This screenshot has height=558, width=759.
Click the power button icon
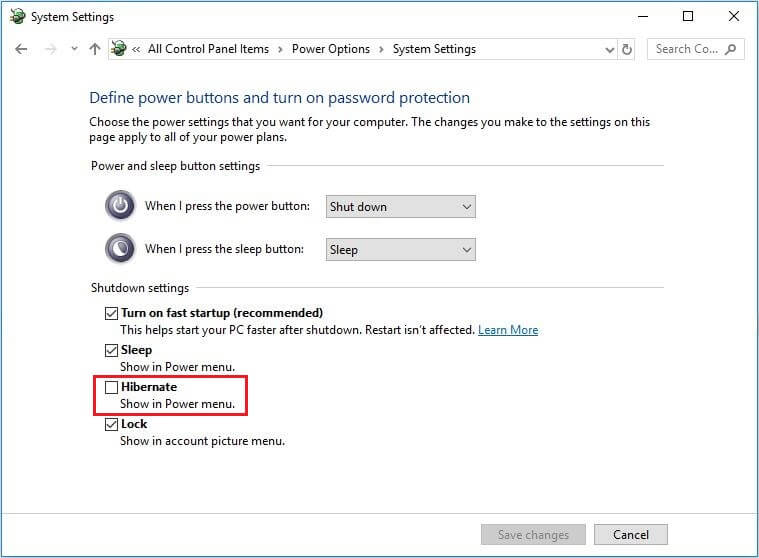click(120, 205)
